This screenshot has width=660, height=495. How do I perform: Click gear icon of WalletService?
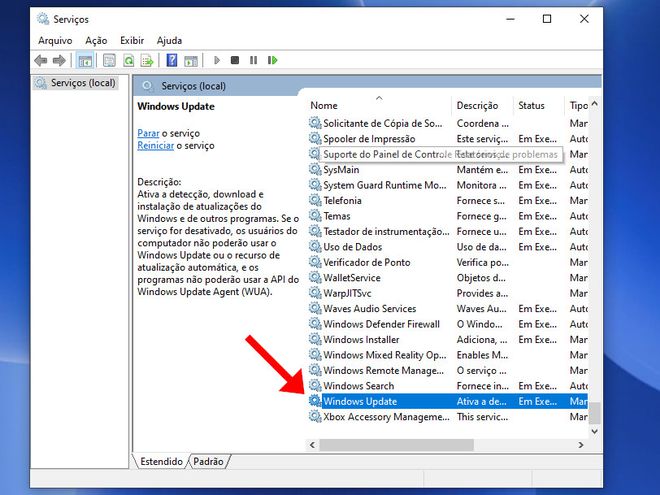coord(315,277)
